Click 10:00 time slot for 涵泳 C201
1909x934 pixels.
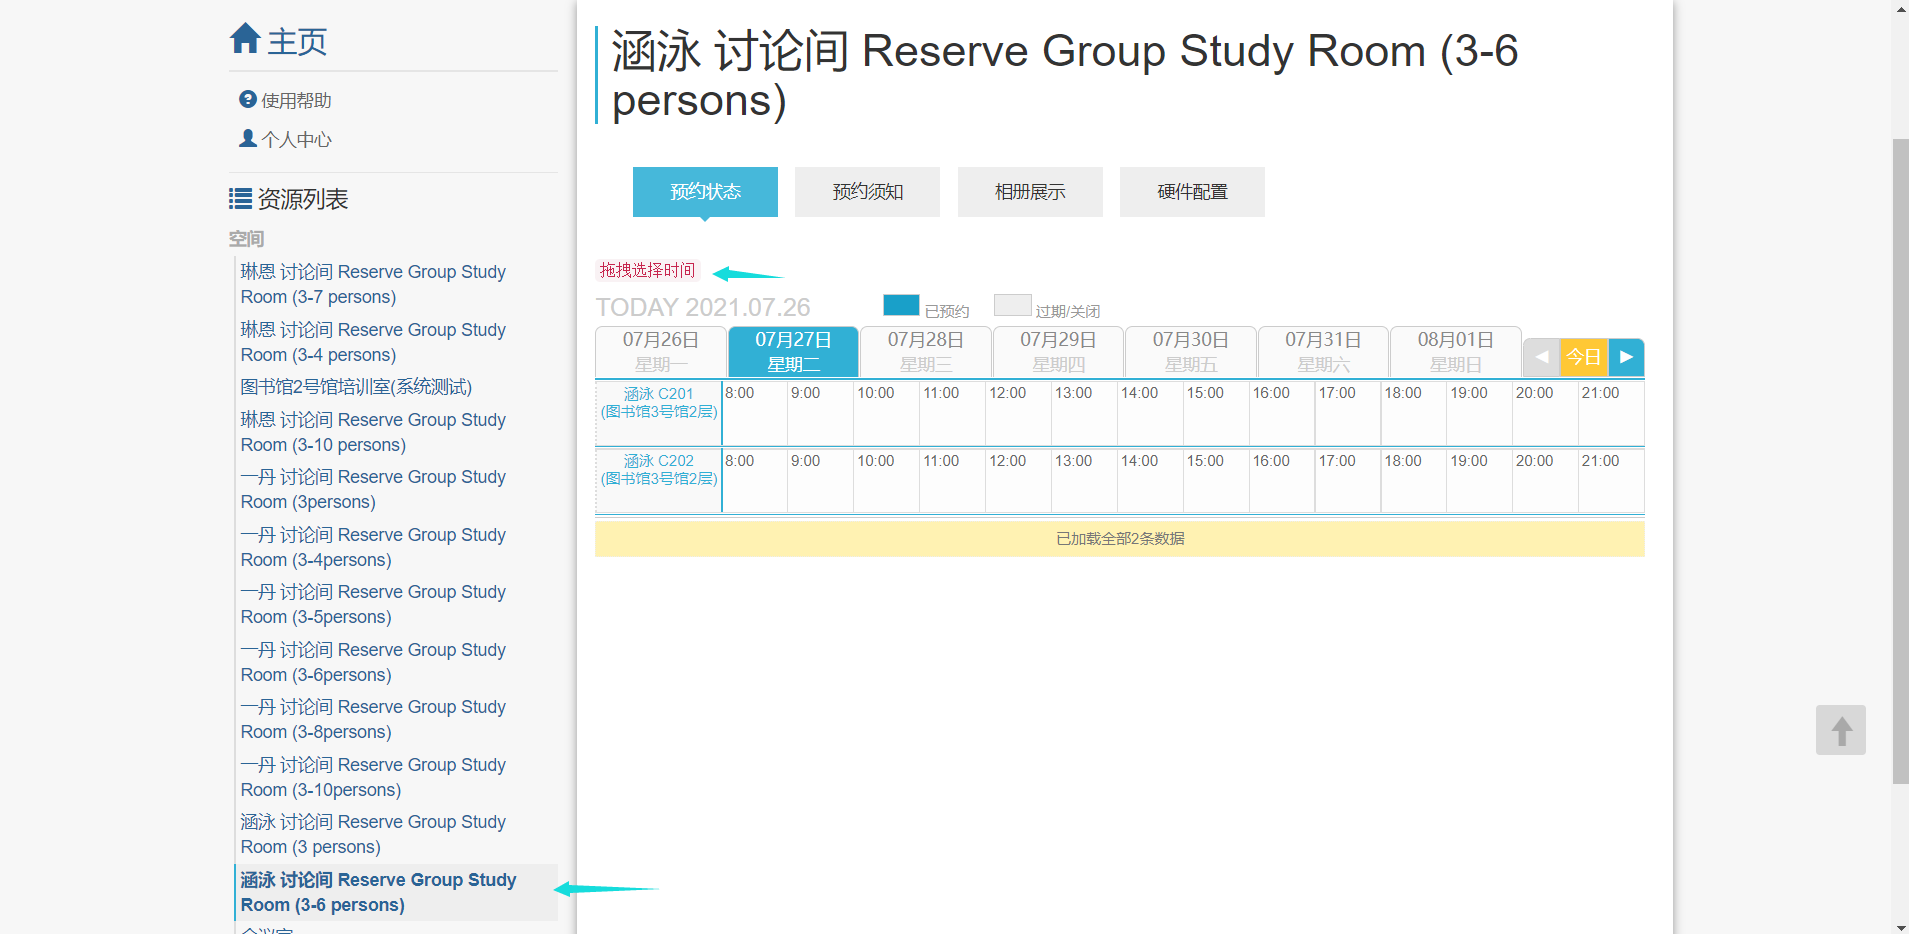pyautogui.click(x=886, y=414)
